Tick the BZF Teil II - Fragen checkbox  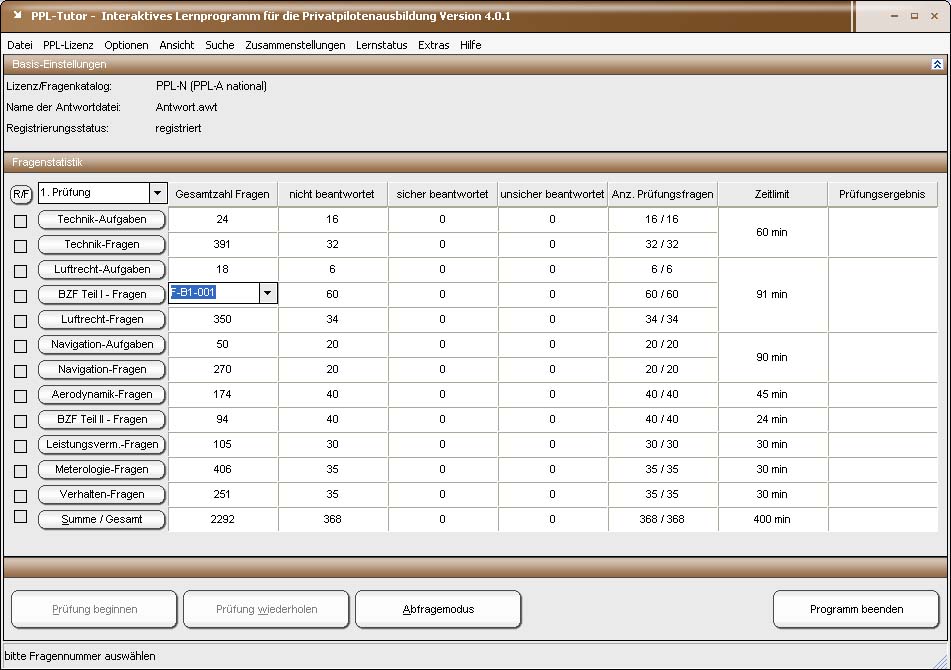pos(21,421)
